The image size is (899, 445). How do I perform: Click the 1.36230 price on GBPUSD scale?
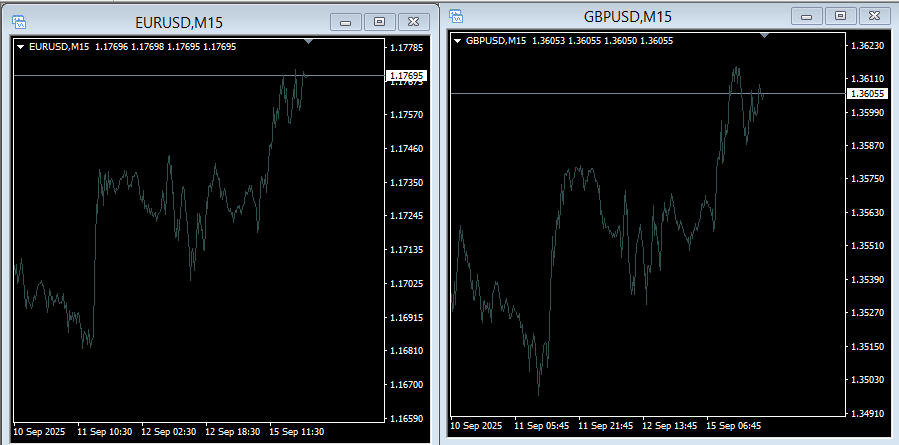[868, 45]
